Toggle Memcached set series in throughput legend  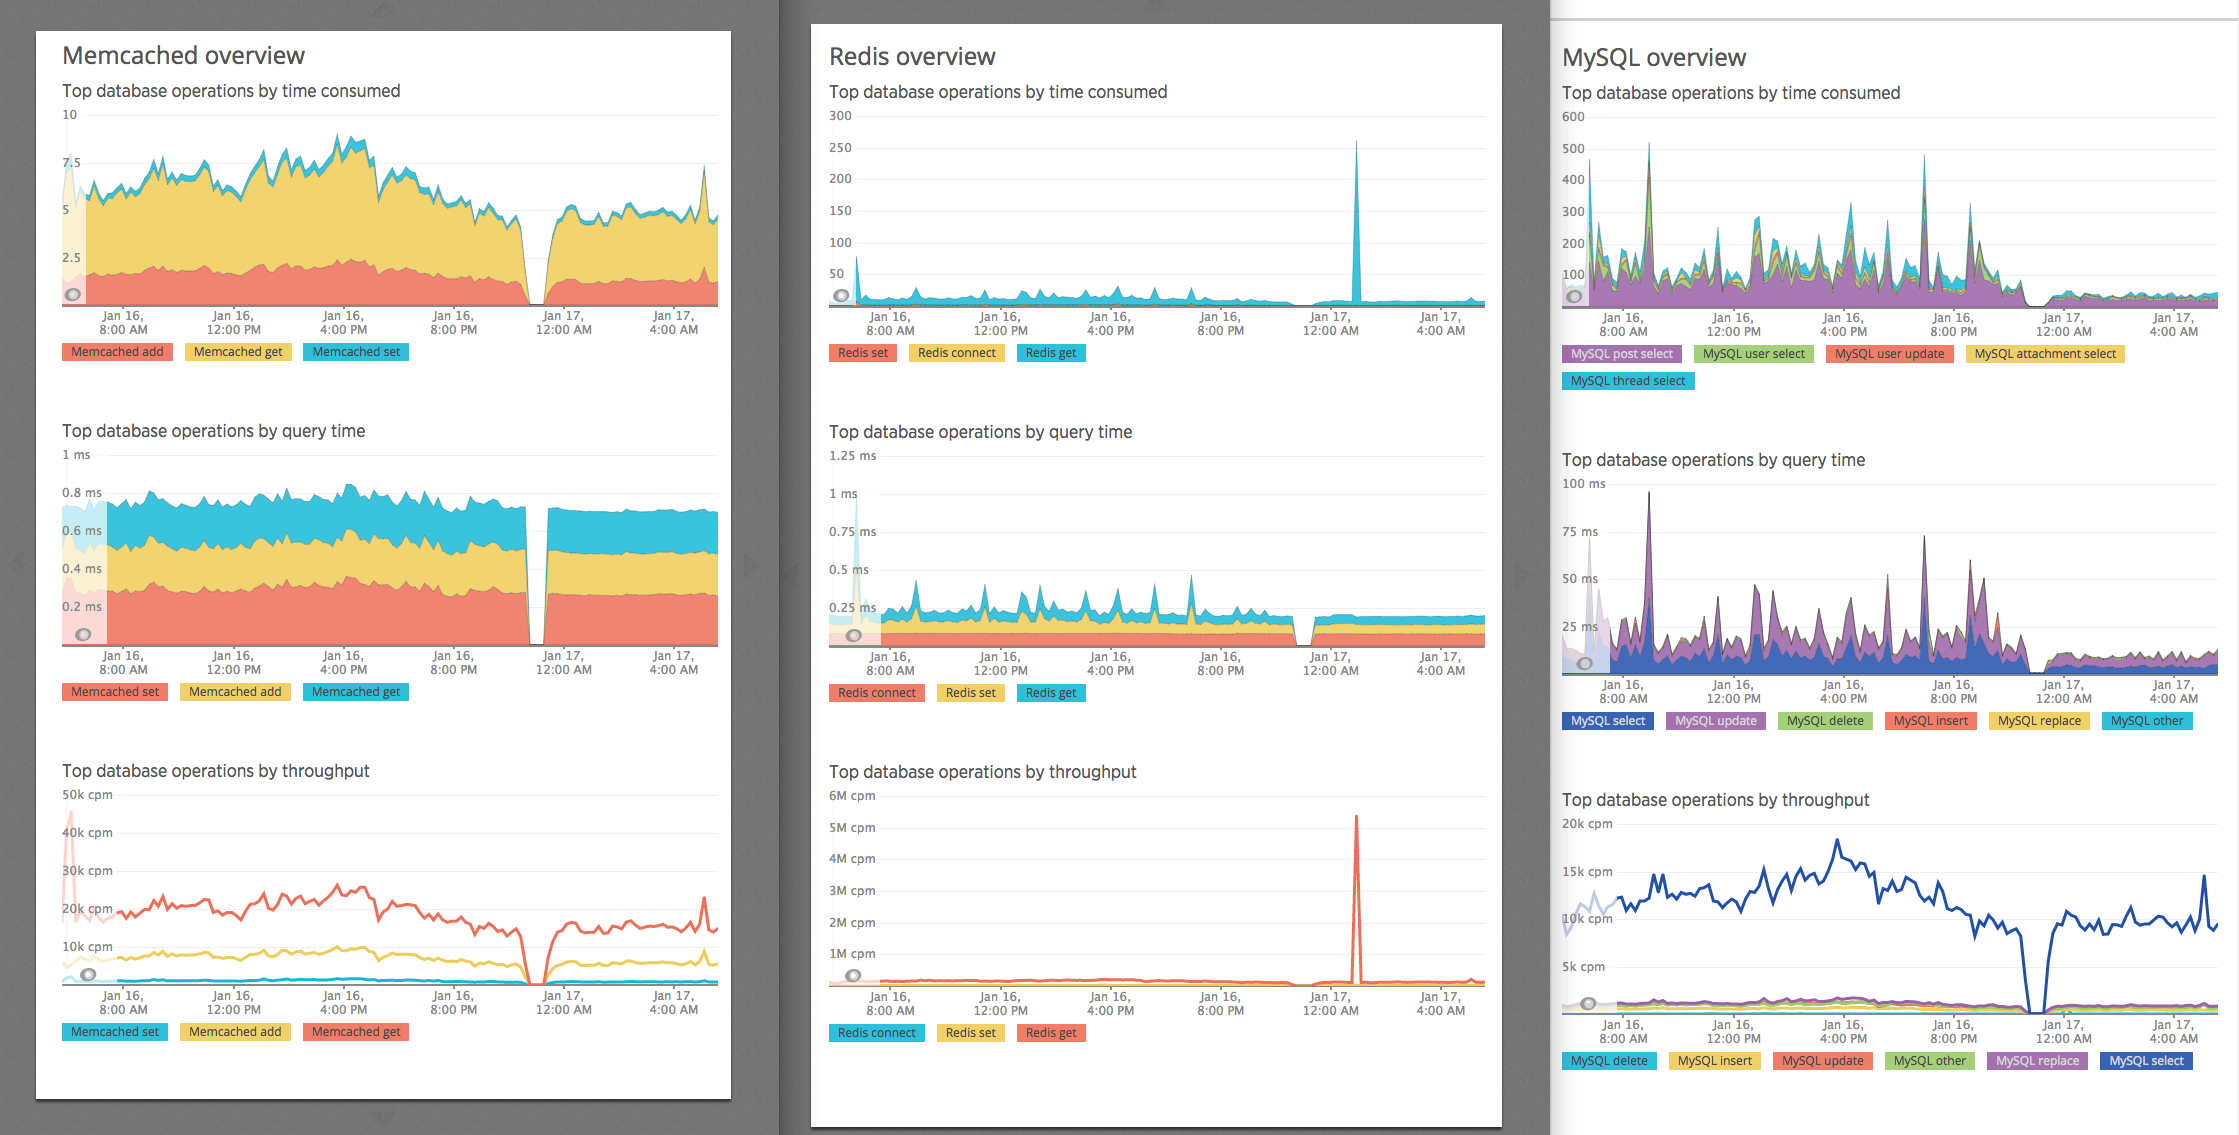click(115, 1032)
